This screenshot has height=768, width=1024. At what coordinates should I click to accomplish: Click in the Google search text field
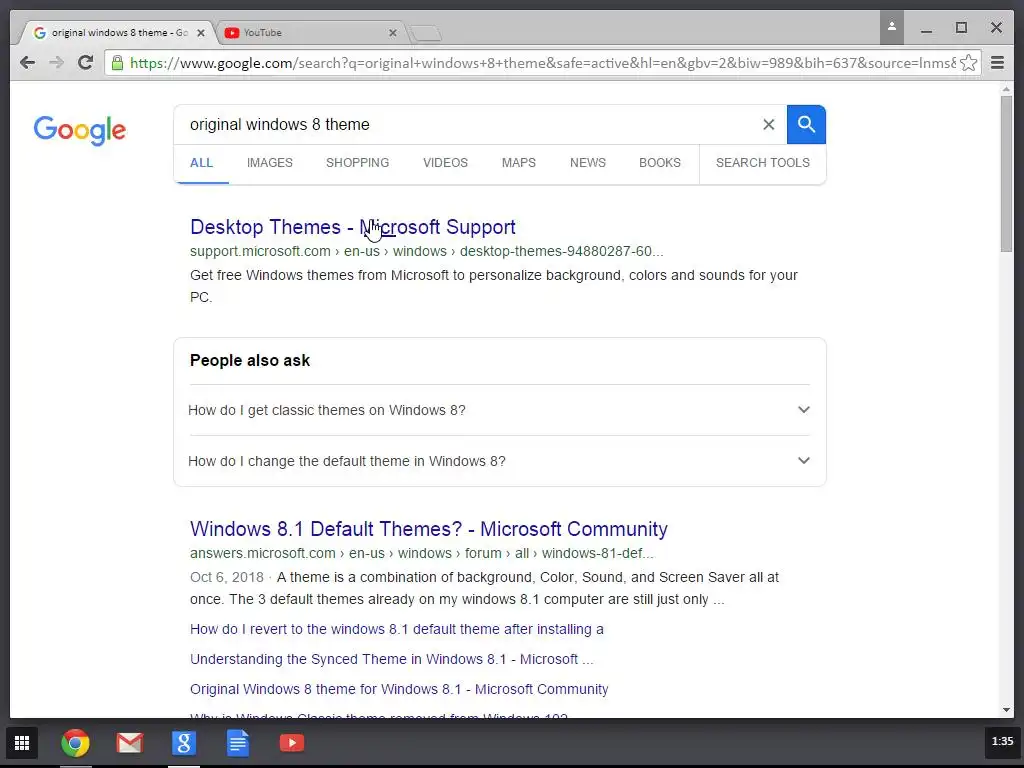pos(467,124)
